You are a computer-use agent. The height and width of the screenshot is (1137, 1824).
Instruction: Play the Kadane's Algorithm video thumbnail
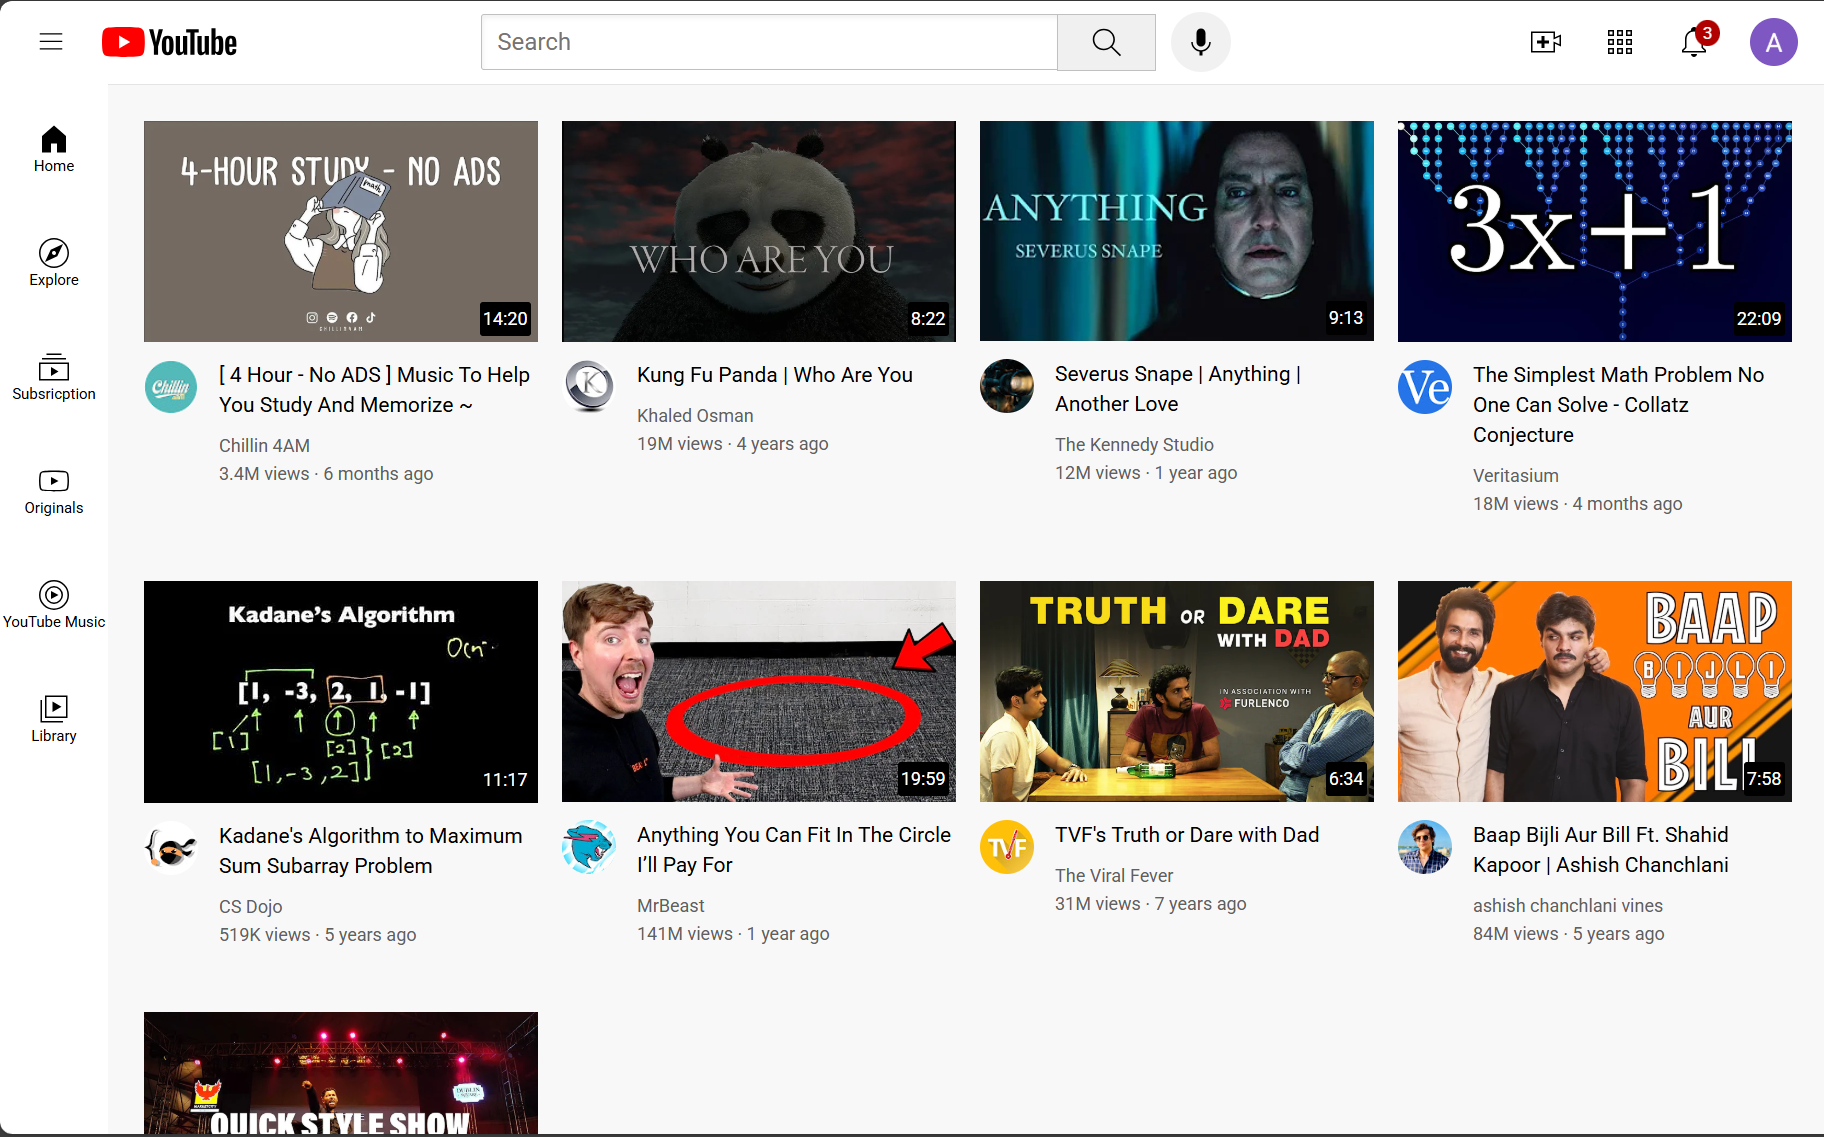pyautogui.click(x=340, y=691)
